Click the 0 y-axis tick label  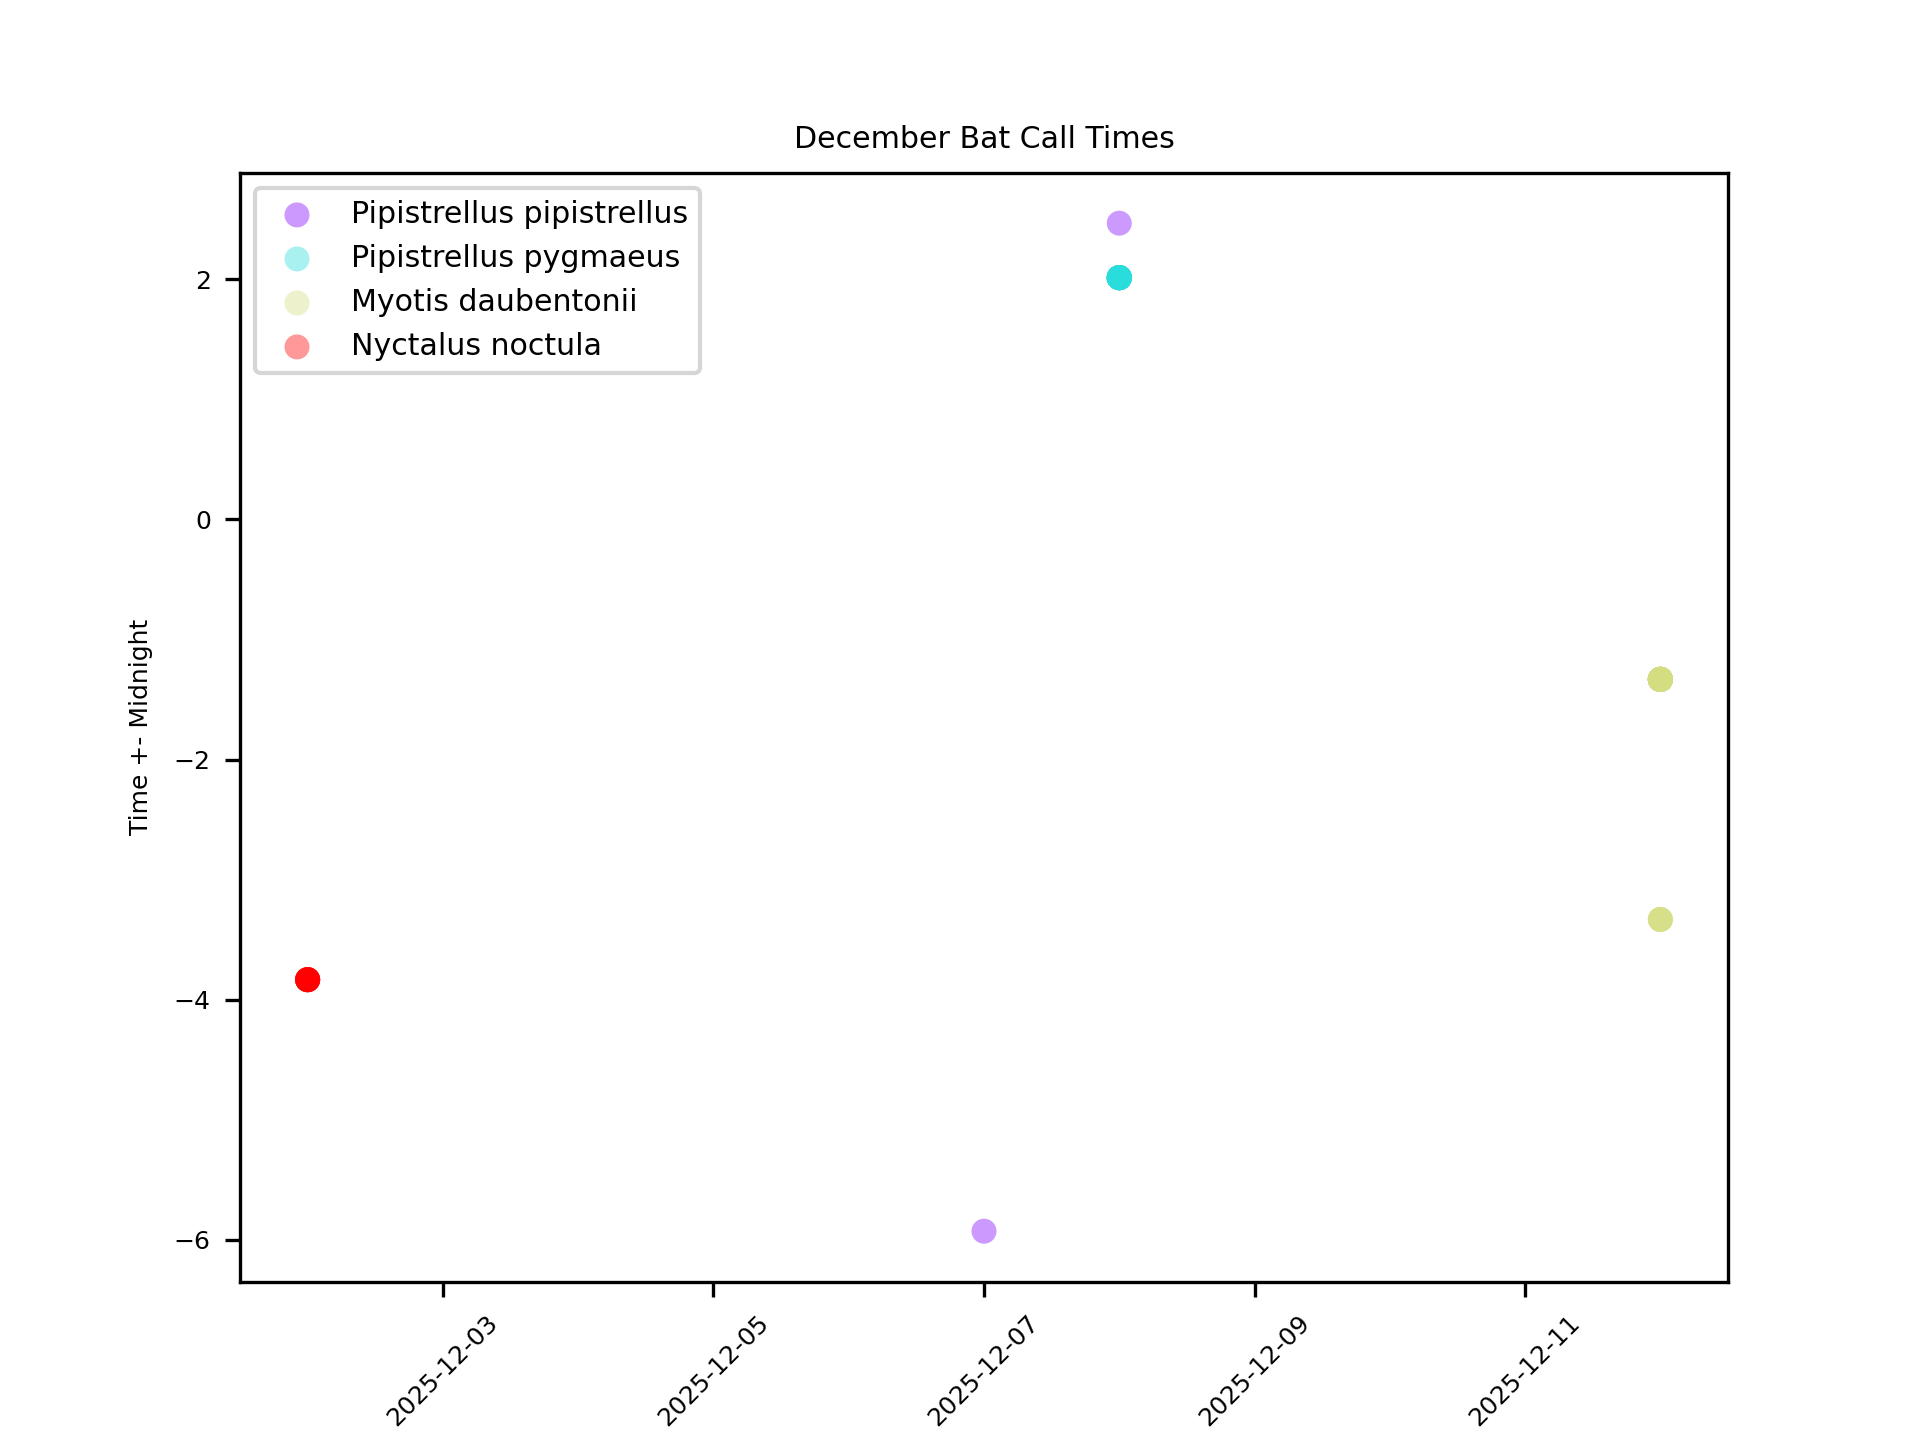(204, 520)
